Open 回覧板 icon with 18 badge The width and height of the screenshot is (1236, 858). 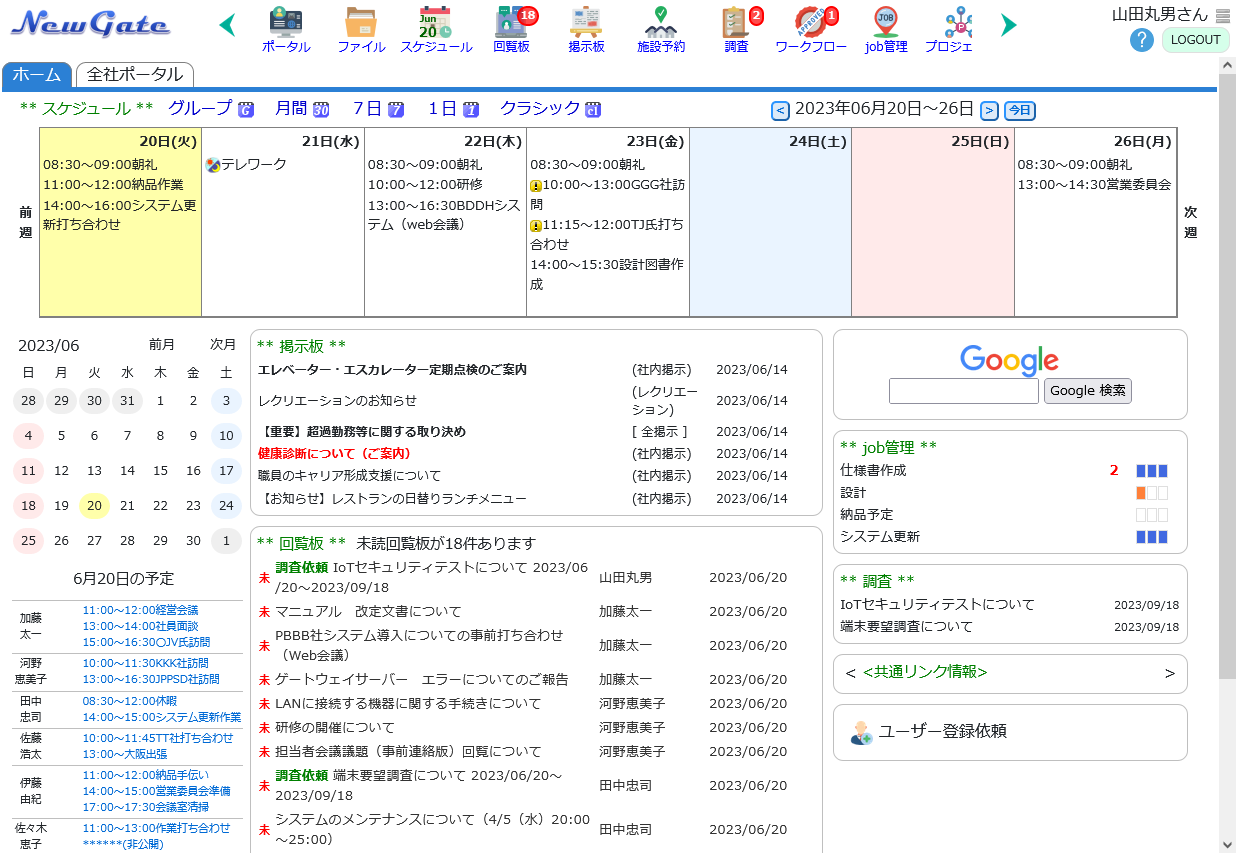click(511, 23)
